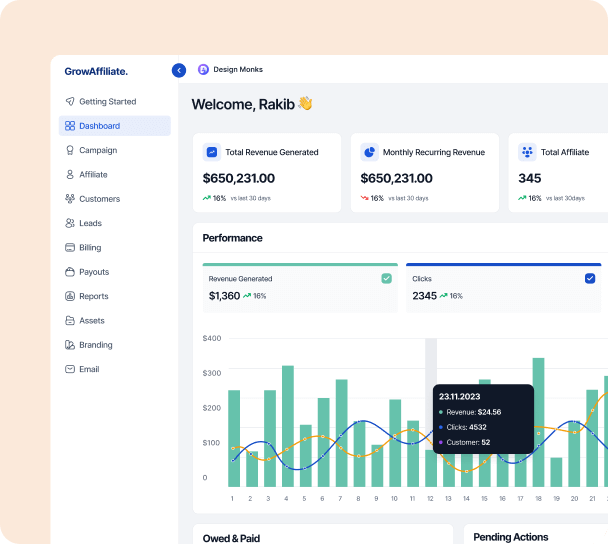Uncheck the Revenue Generated checkbox

coord(386,278)
